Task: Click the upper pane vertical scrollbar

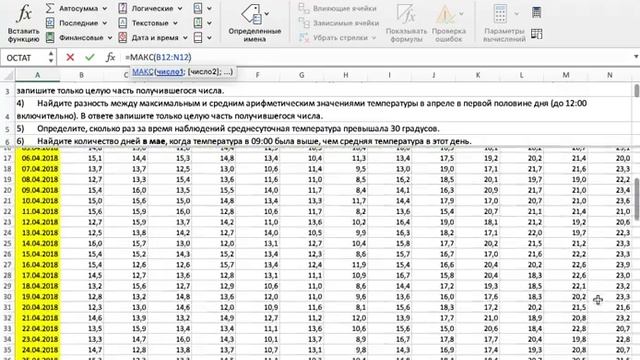Action: pos(636,91)
